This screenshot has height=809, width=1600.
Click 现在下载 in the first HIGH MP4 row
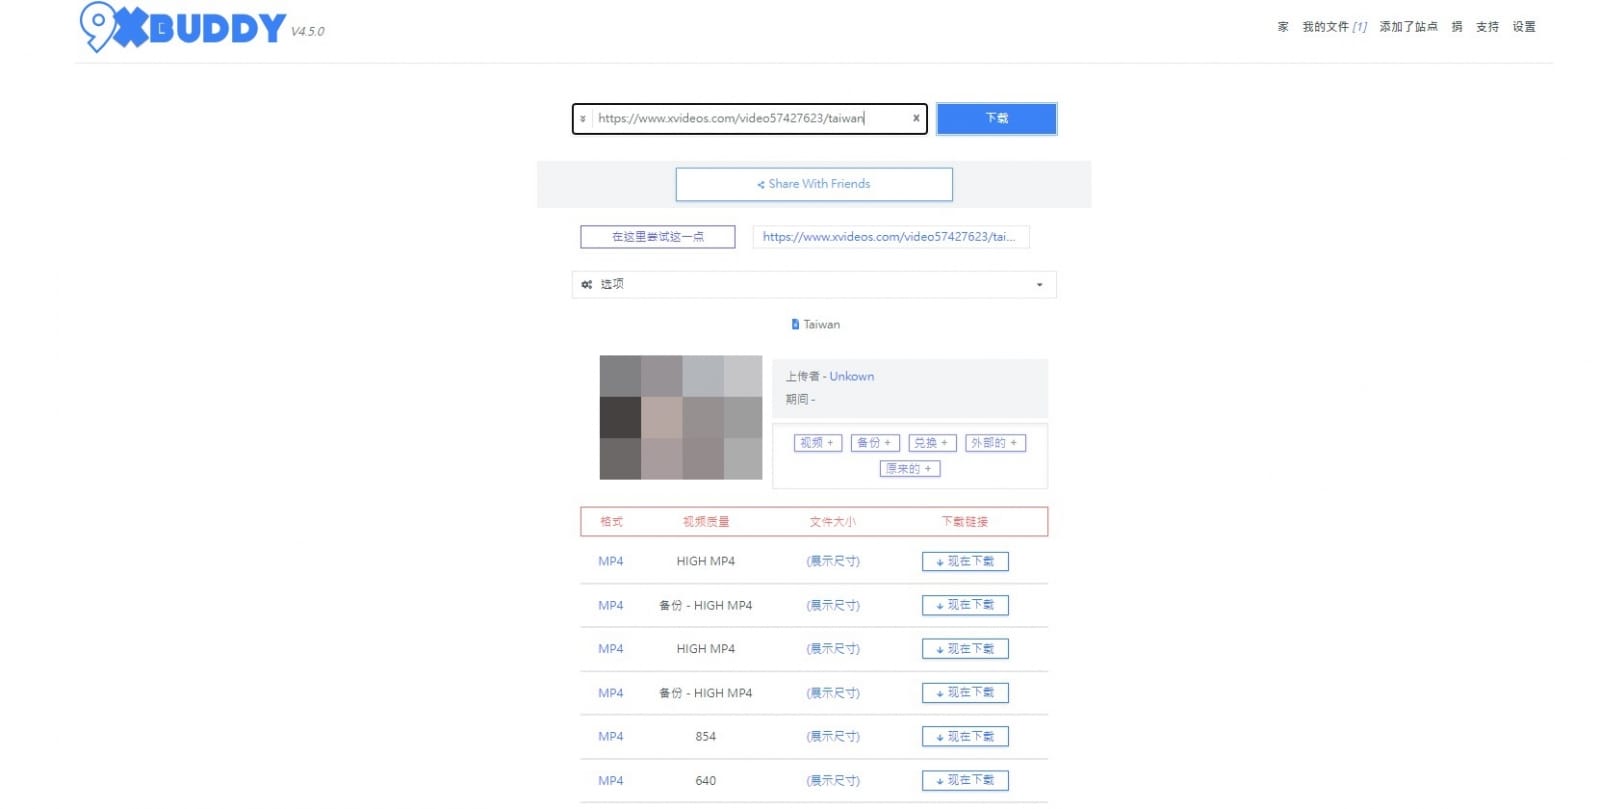965,562
